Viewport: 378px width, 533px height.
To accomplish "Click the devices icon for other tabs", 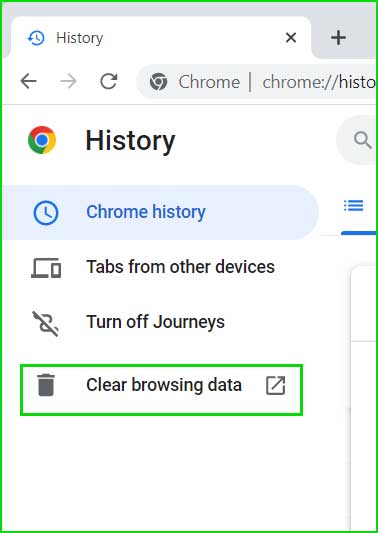I will [46, 267].
